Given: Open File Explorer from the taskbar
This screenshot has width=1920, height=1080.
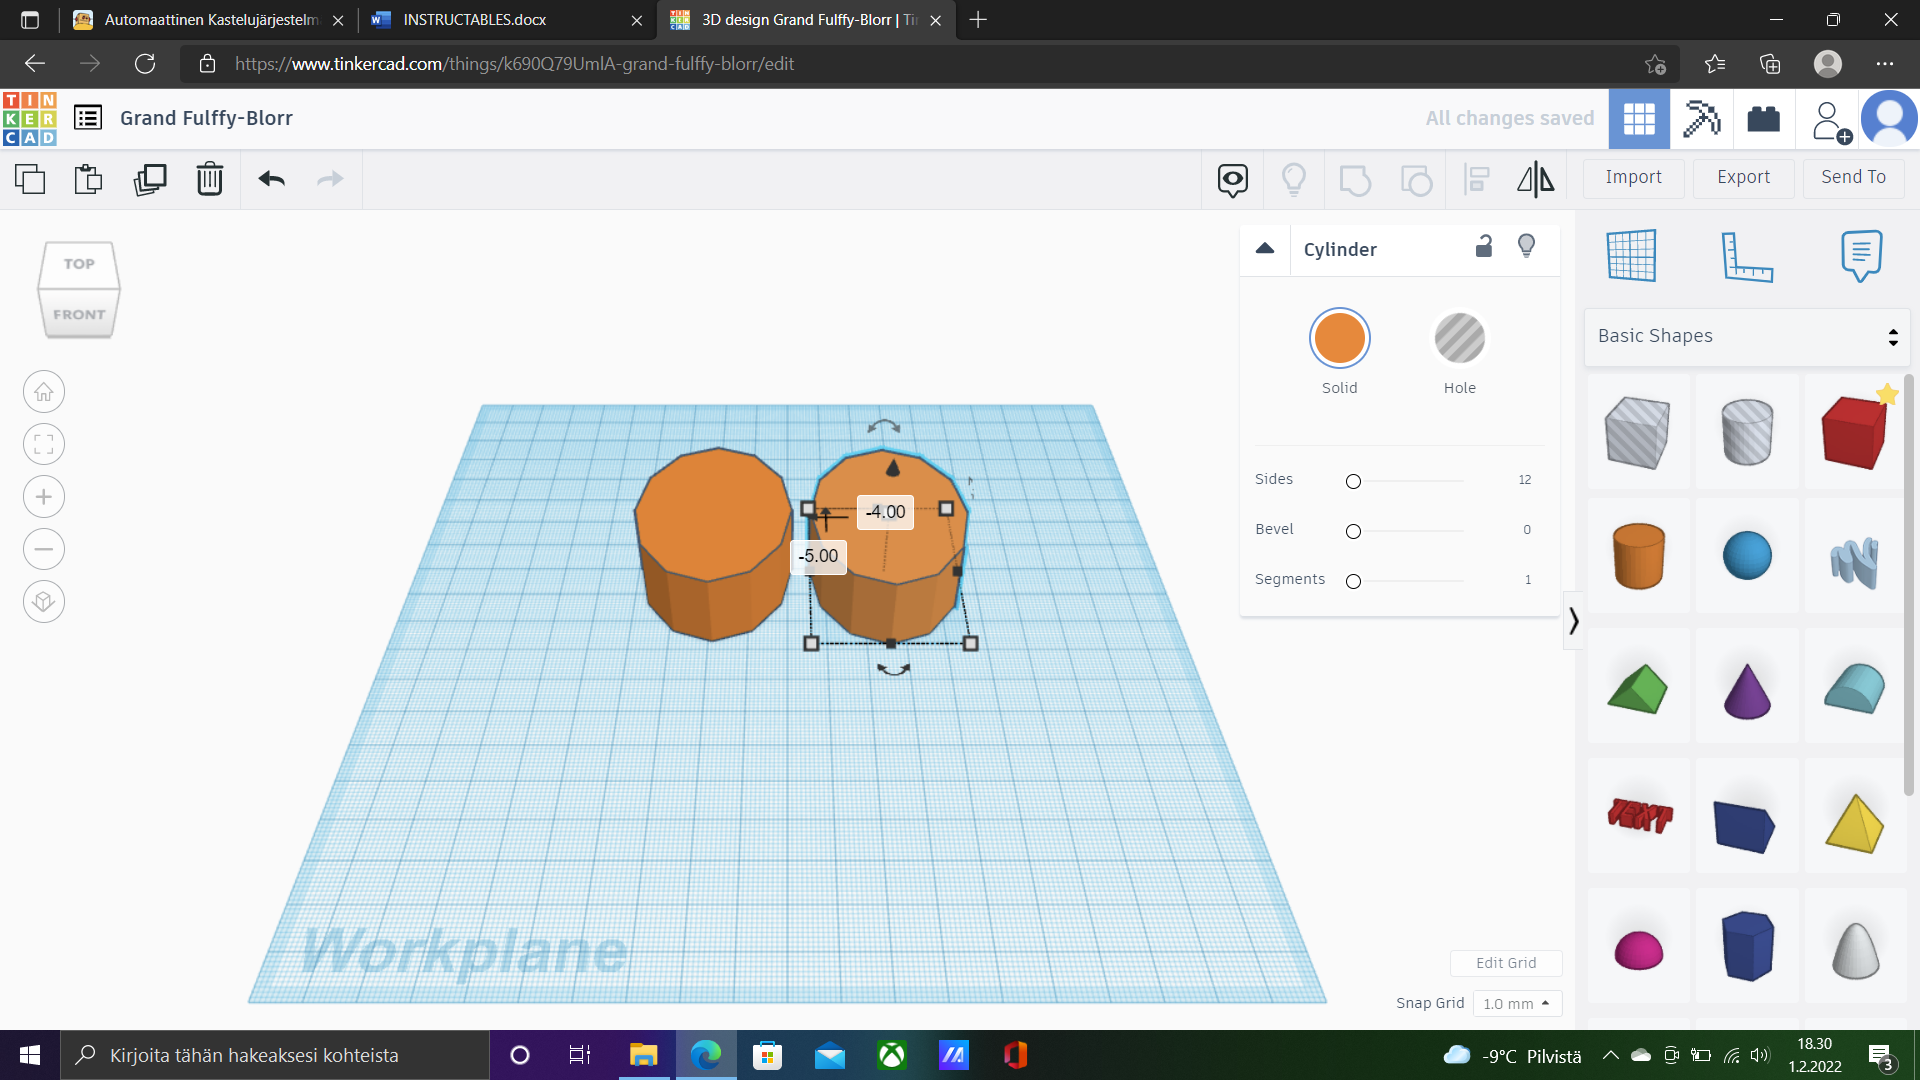Looking at the screenshot, I should pos(643,1055).
